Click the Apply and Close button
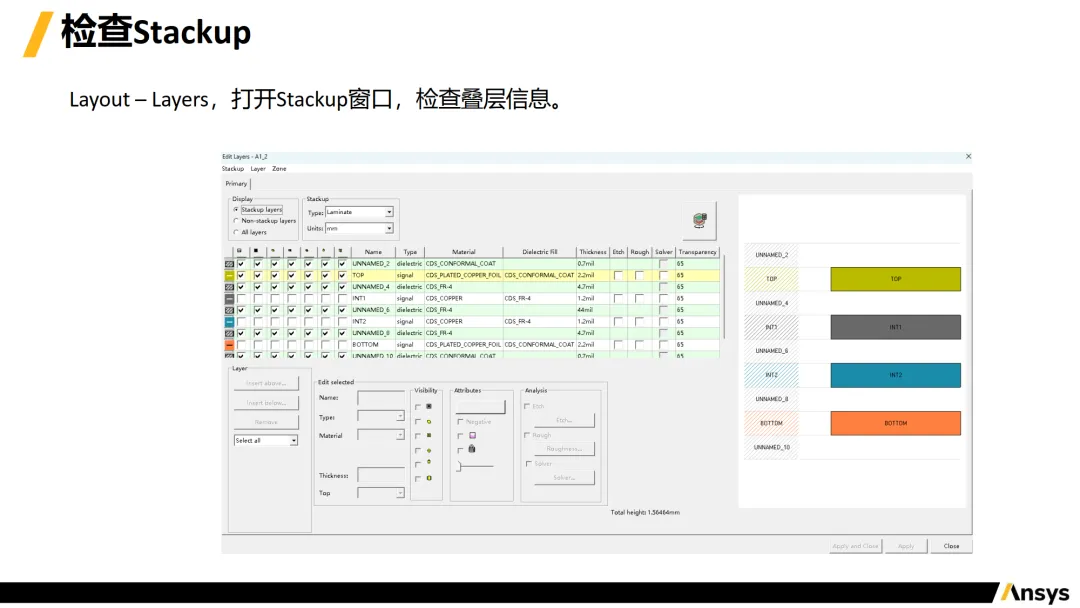 [x=855, y=546]
